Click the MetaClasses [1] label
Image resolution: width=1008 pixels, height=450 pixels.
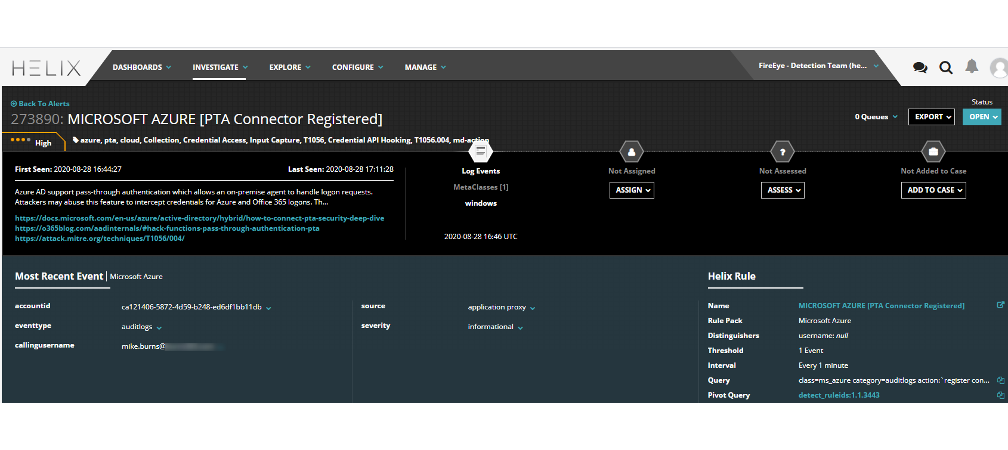pyautogui.click(x=481, y=188)
